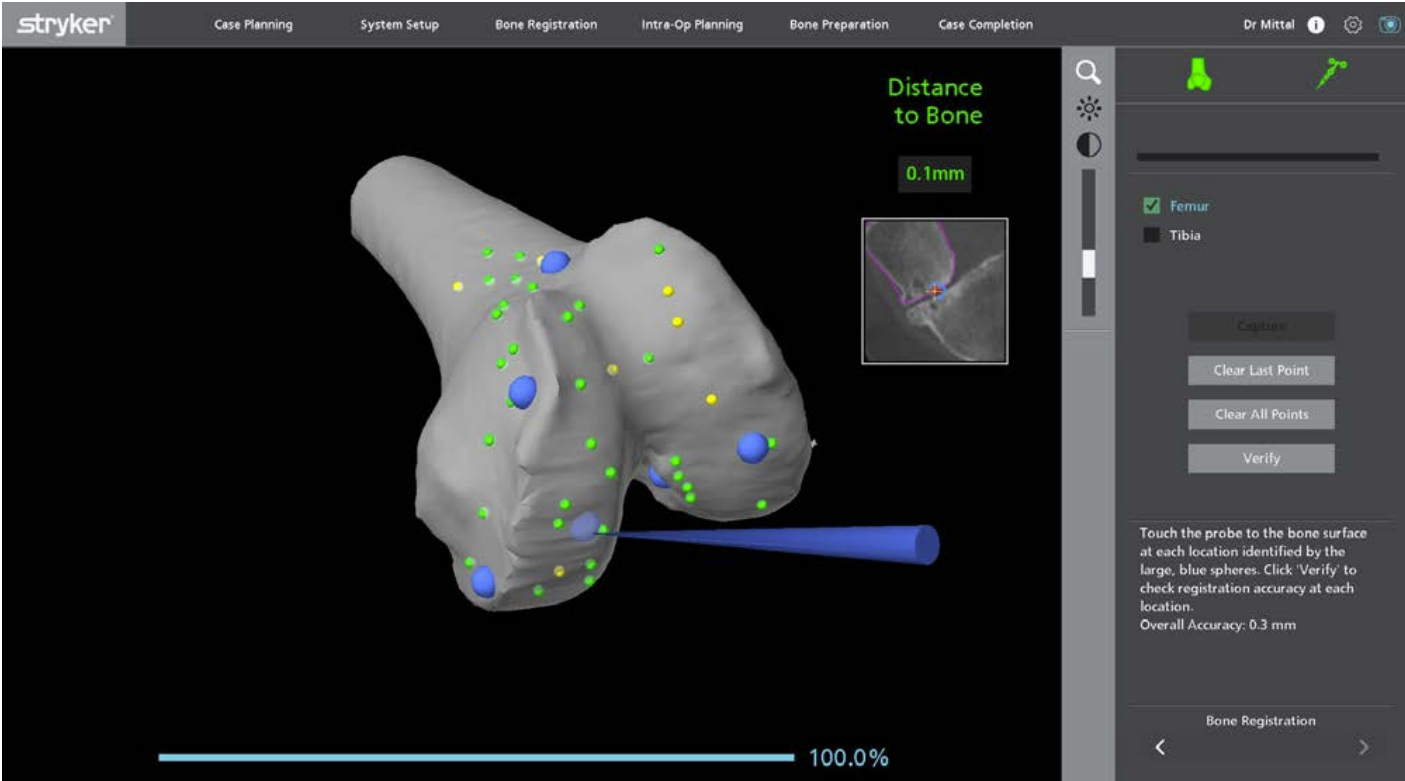Switch to the green bone icon tab

pos(1198,74)
